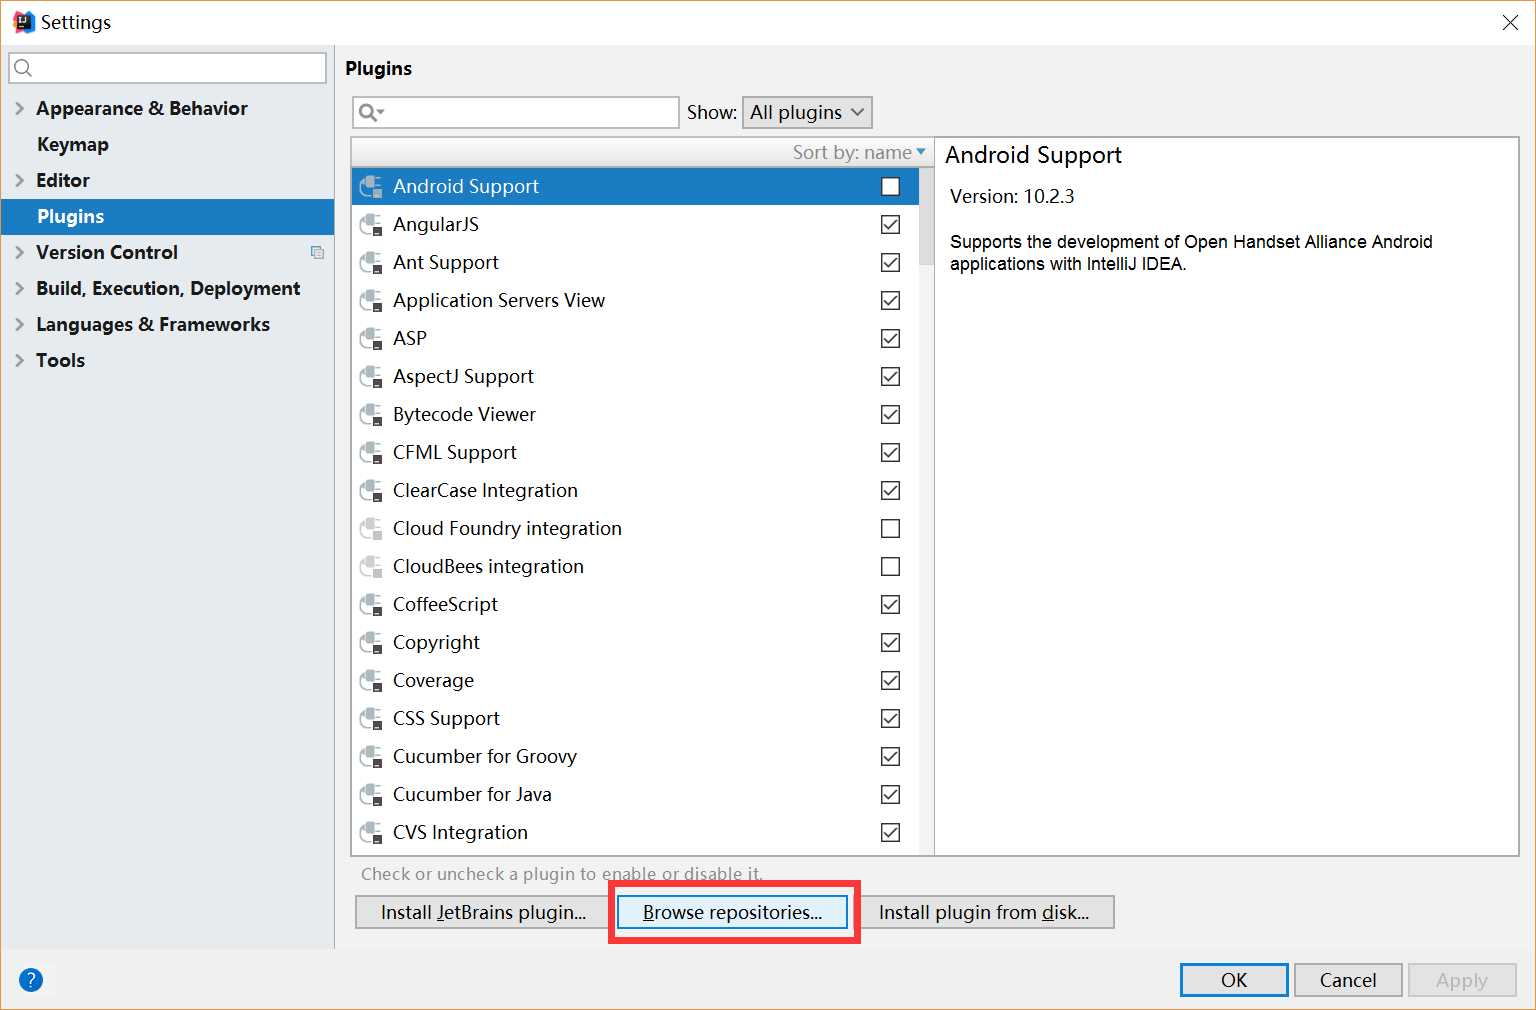This screenshot has height=1010, width=1536.
Task: Click the magnifier icon in settings search box
Action: pyautogui.click(x=24, y=68)
